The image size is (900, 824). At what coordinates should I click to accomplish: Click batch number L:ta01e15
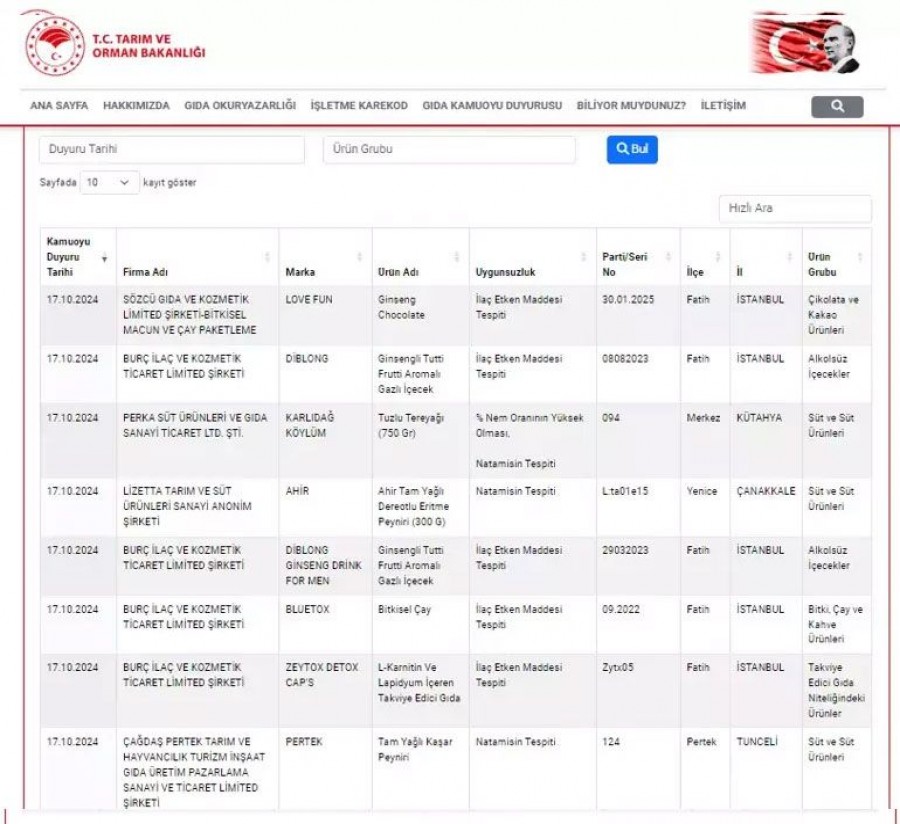click(625, 491)
